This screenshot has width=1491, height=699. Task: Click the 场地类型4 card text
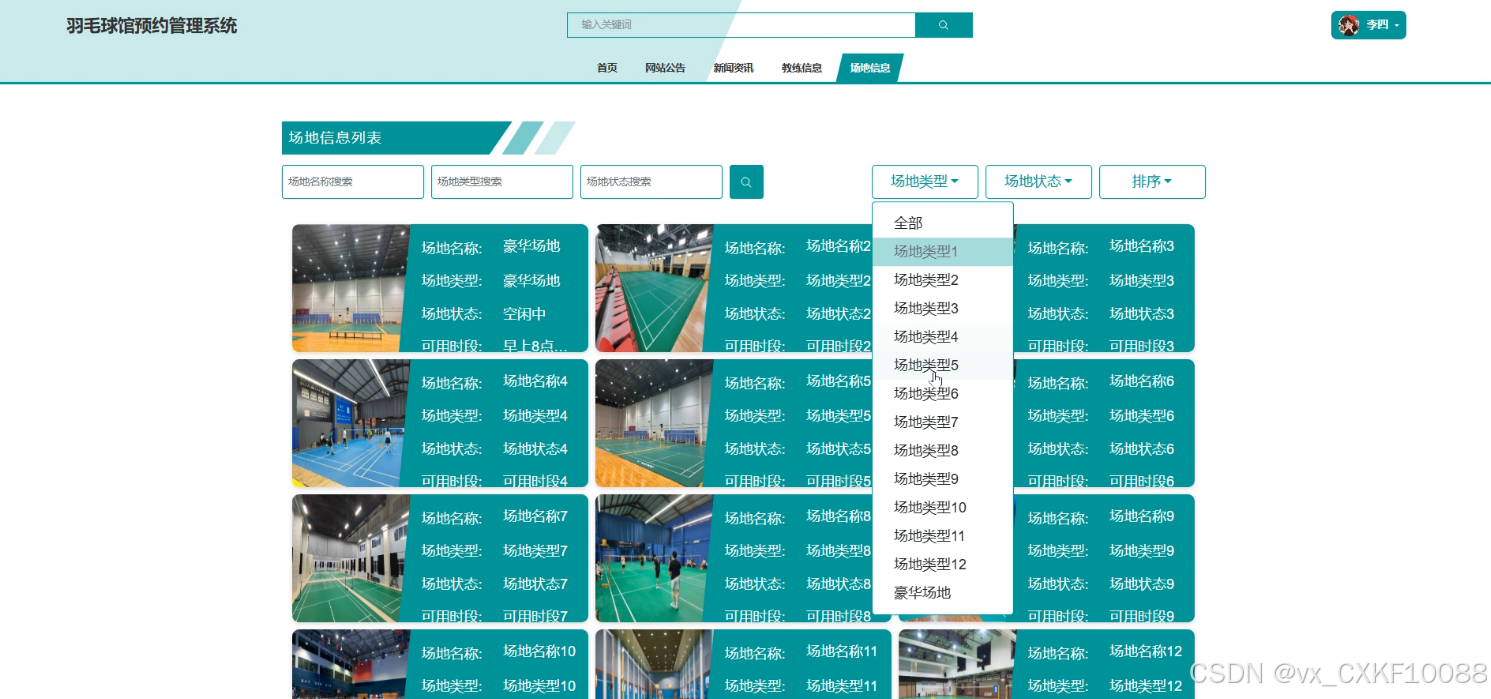tap(535, 416)
